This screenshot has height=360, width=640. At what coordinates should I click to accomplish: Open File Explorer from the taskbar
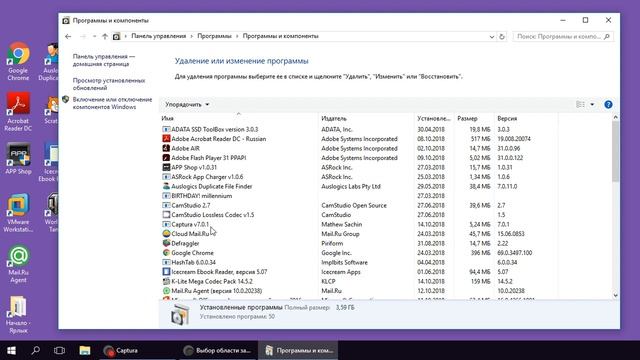coord(84,350)
